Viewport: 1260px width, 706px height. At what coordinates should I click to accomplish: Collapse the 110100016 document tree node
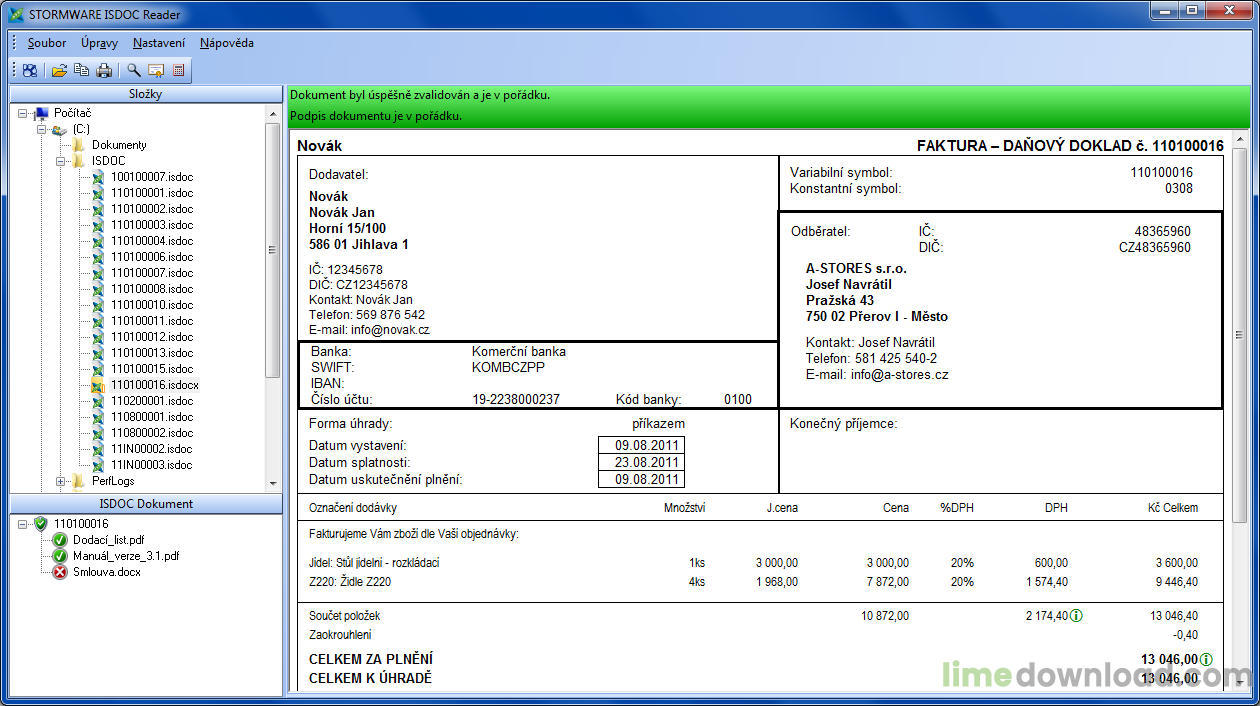click(22, 524)
